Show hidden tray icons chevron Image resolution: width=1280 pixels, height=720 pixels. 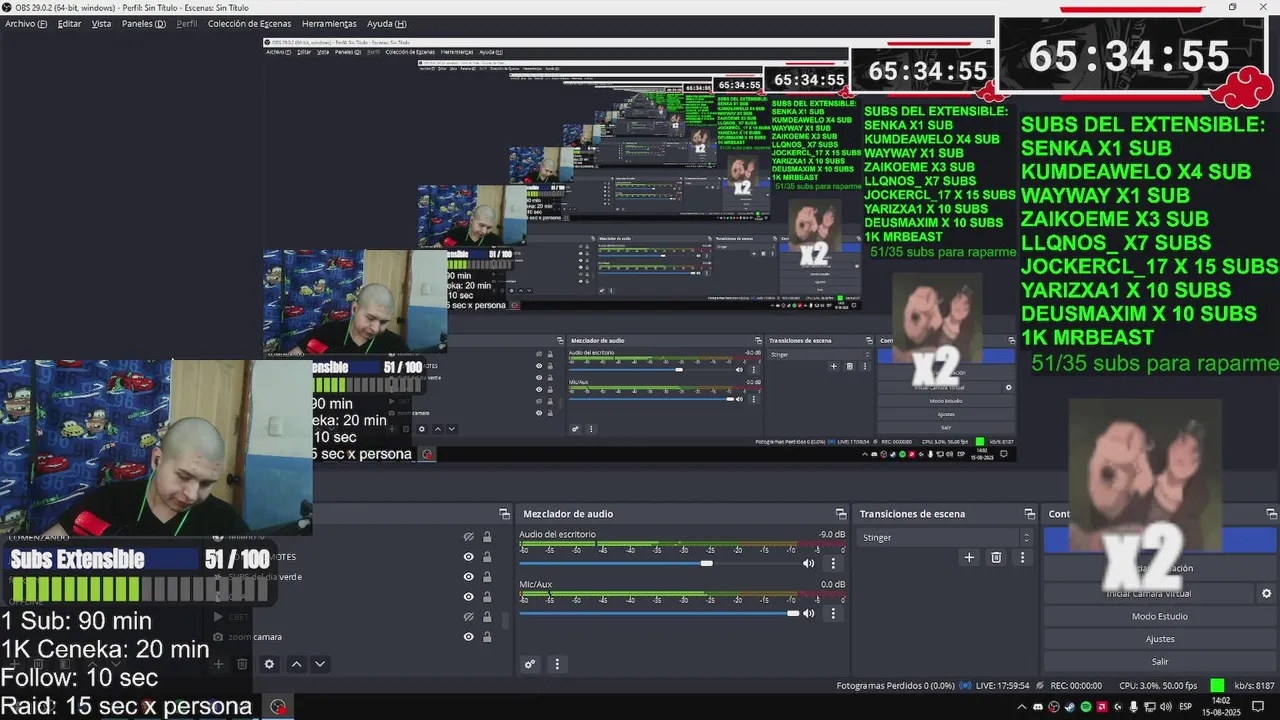tap(1021, 707)
